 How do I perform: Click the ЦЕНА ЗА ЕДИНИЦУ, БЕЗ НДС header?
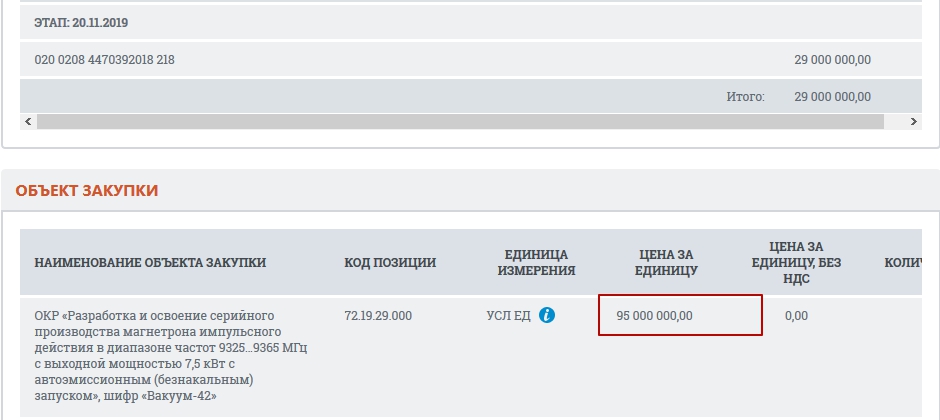coord(796,262)
